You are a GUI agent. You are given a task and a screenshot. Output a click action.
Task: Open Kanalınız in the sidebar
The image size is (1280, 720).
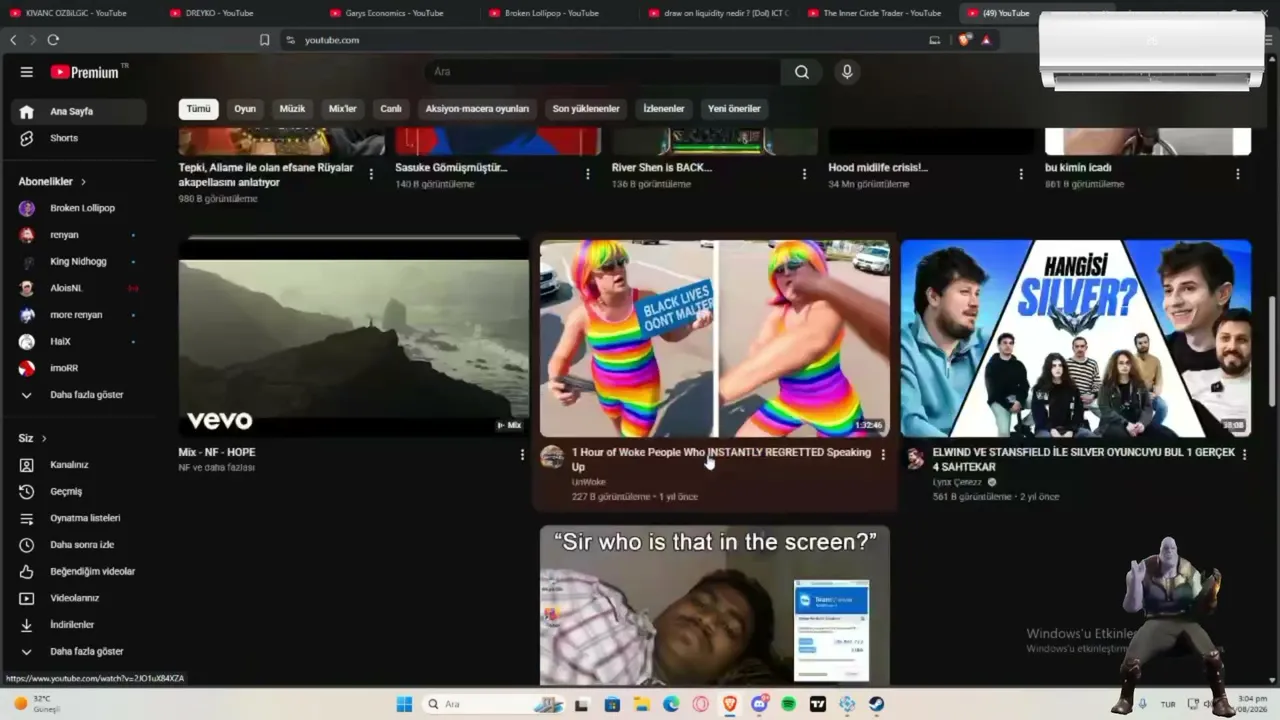point(79,465)
